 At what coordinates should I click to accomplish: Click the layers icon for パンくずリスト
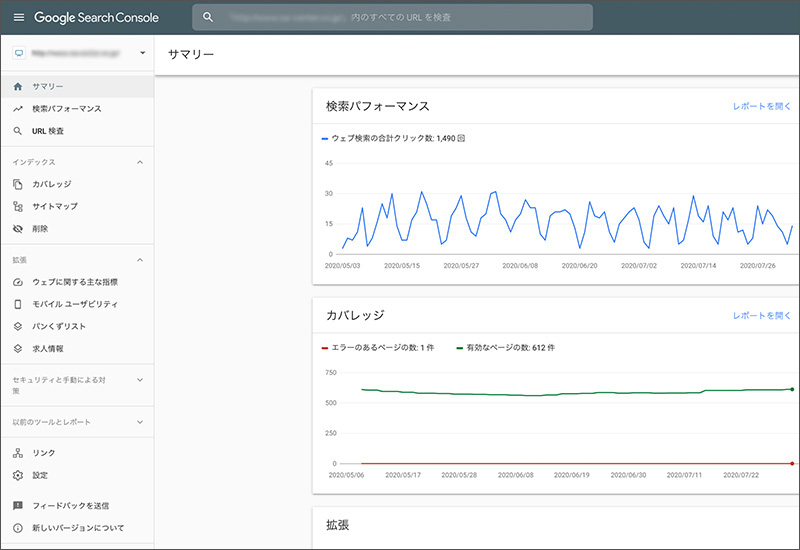tap(18, 327)
